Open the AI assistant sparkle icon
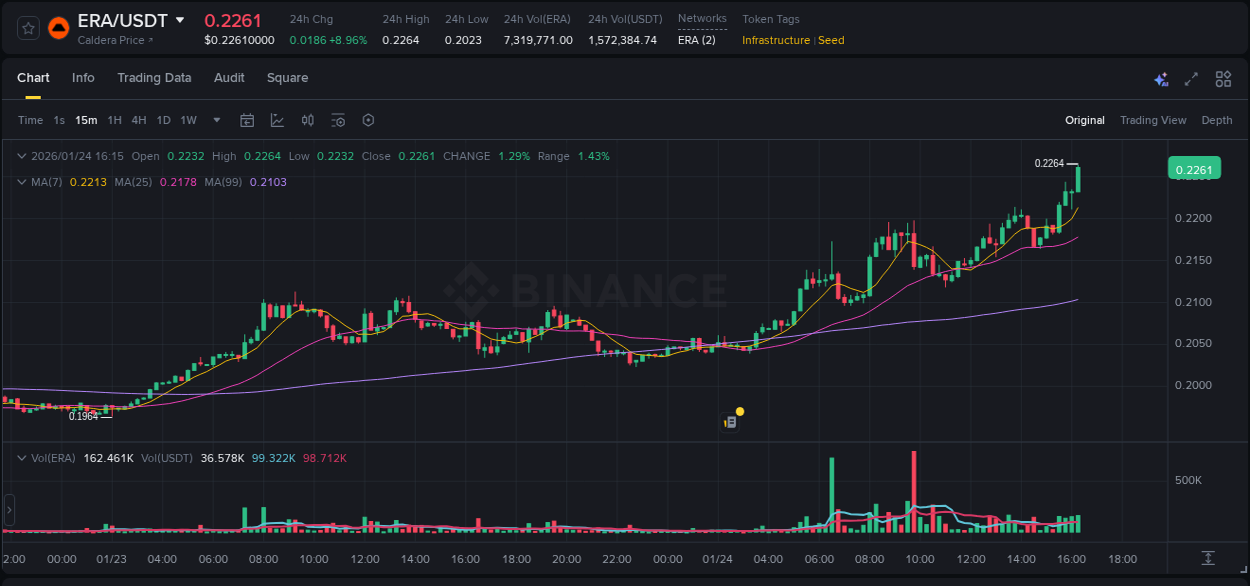The height and width of the screenshot is (586, 1250). [1161, 79]
